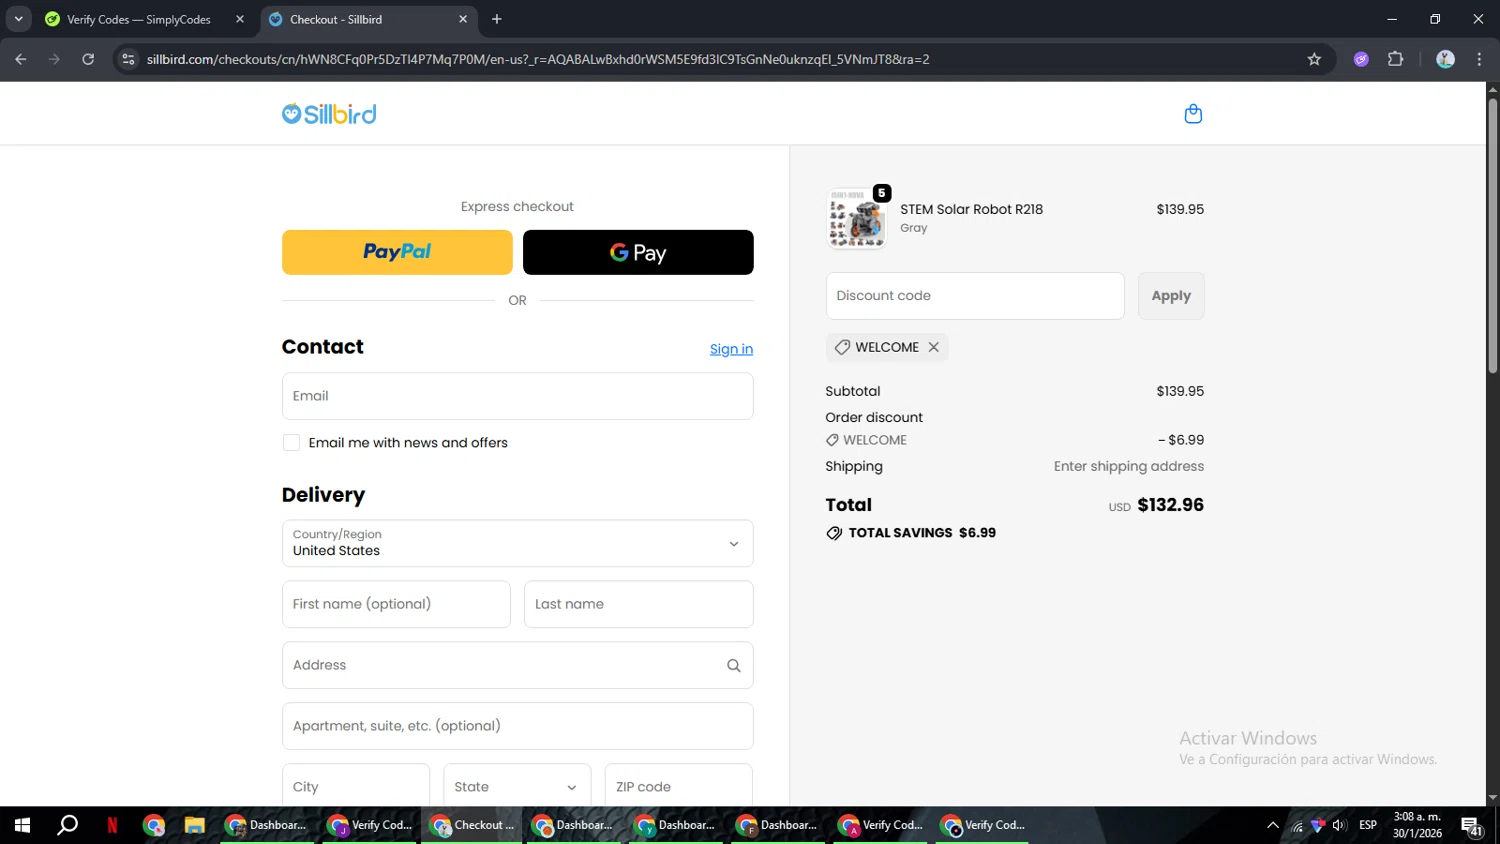Viewport: 1500px width, 844px height.
Task: Pay with the Google Pay button
Action: [x=638, y=252]
